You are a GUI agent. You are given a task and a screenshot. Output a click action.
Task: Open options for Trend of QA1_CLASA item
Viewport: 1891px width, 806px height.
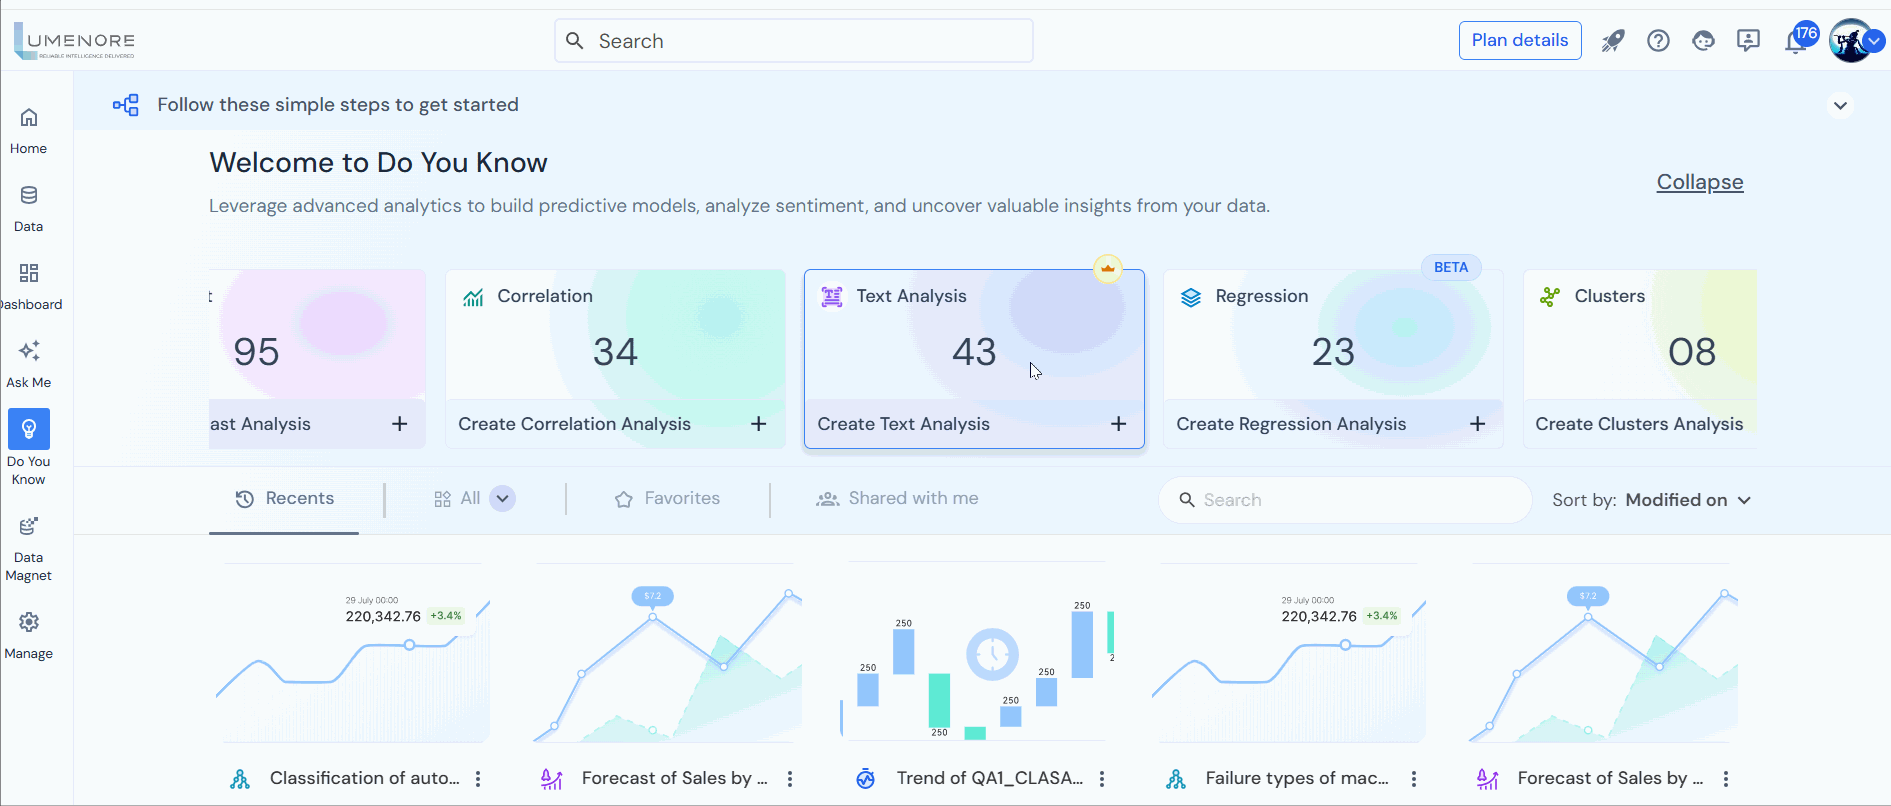click(x=1102, y=779)
